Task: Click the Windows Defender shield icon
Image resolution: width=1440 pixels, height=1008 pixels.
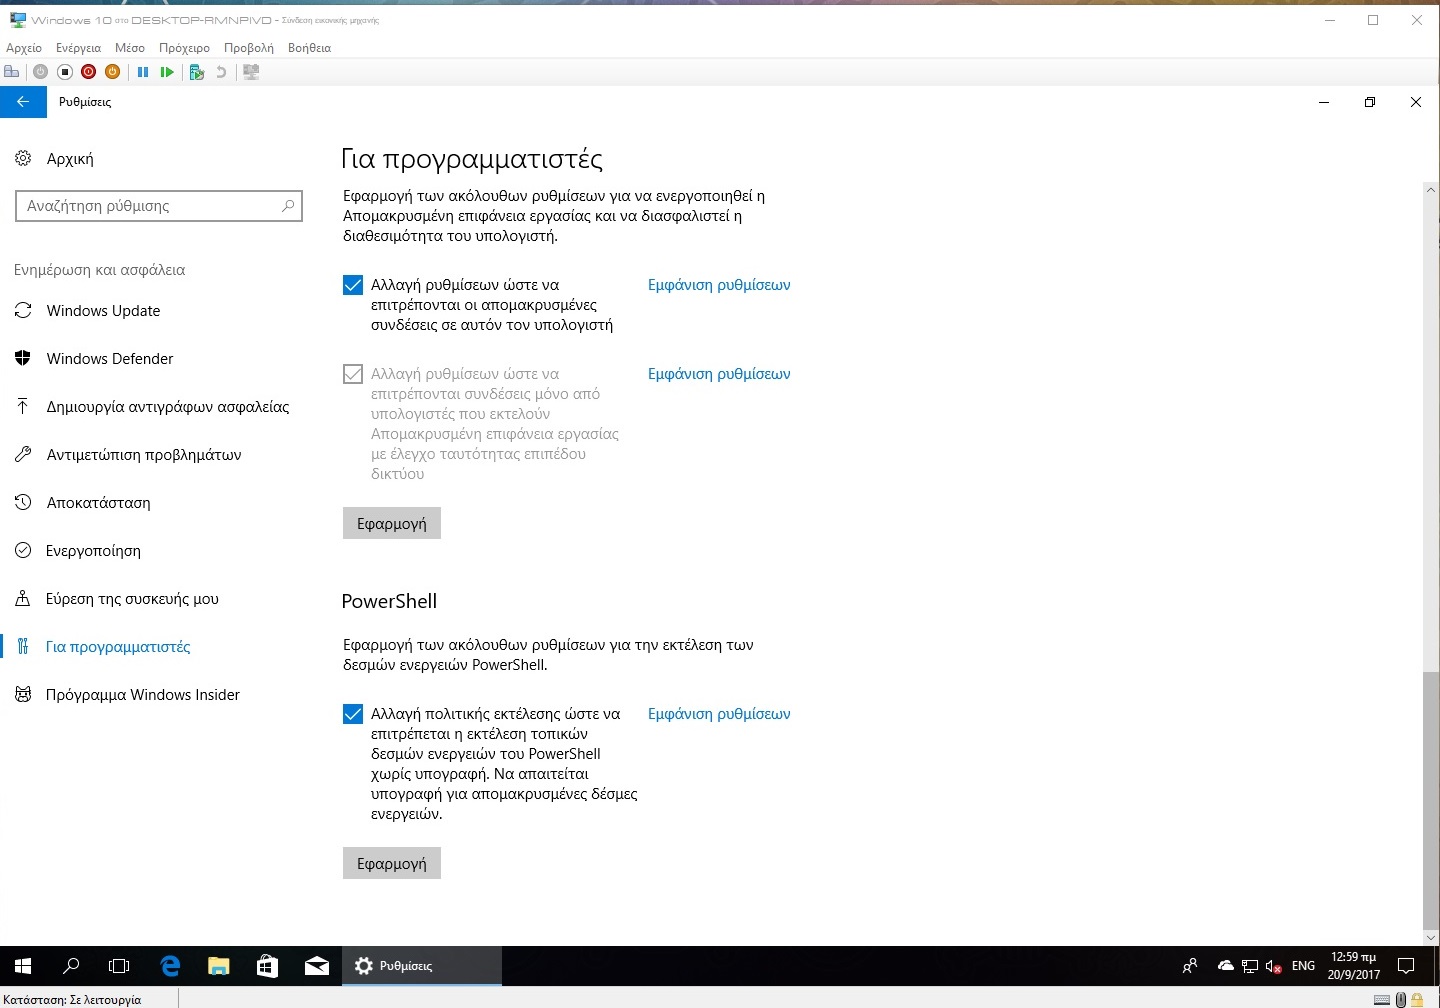Action: pos(23,358)
